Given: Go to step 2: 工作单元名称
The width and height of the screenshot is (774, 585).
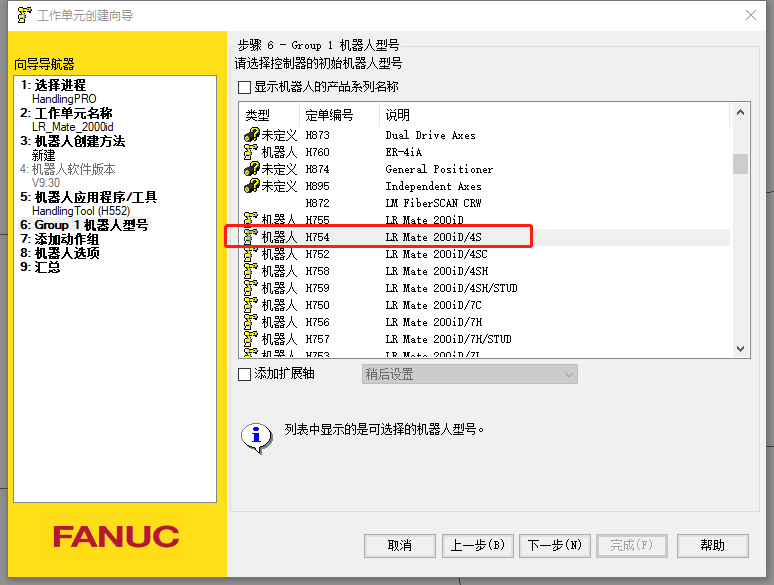Looking at the screenshot, I should 66,113.
